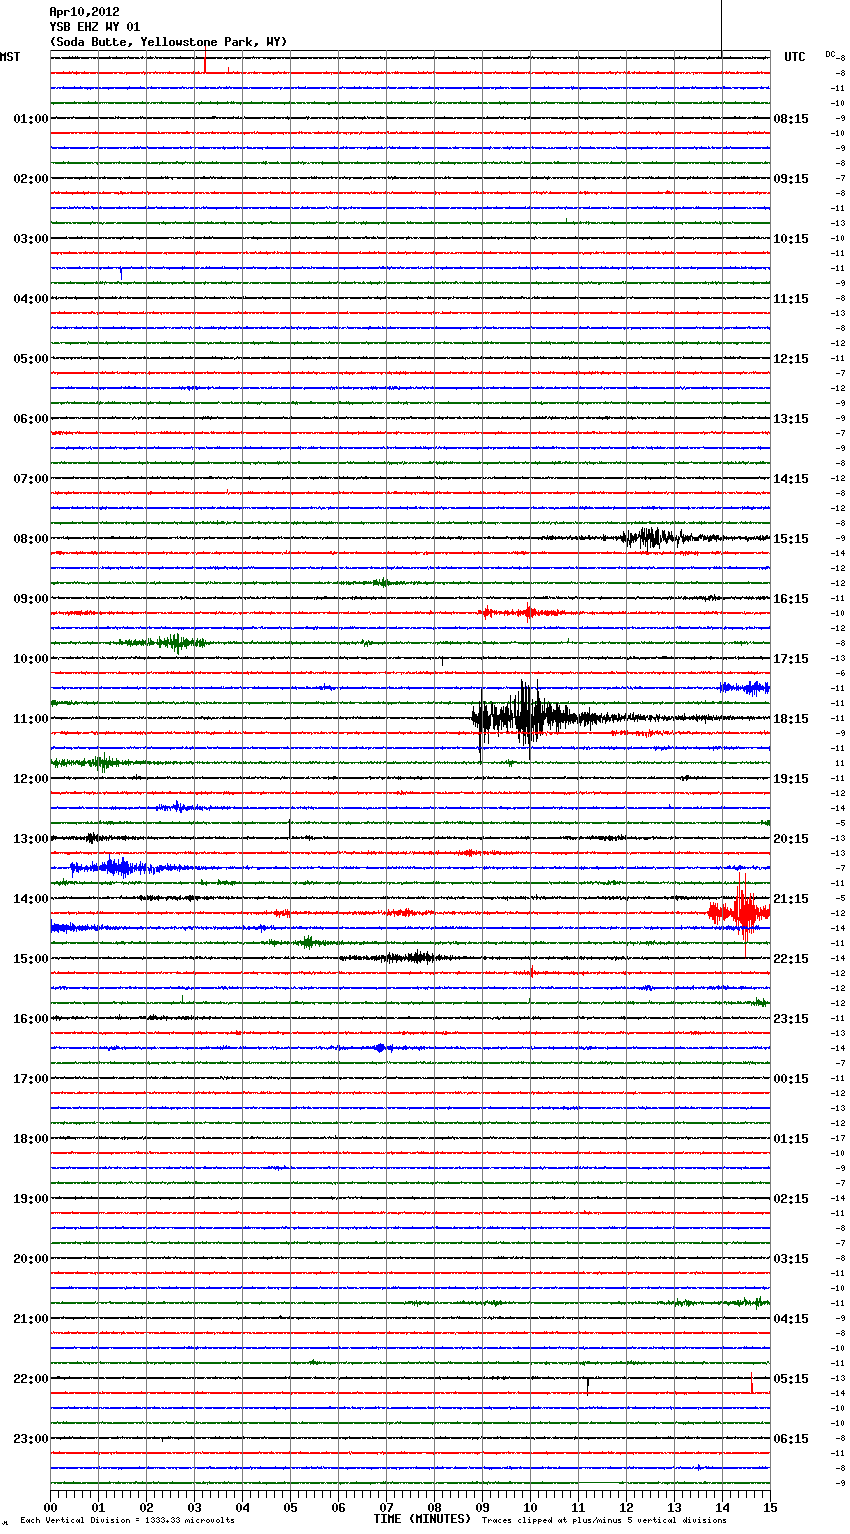Select the 14:00 MST time label

(x=30, y=899)
